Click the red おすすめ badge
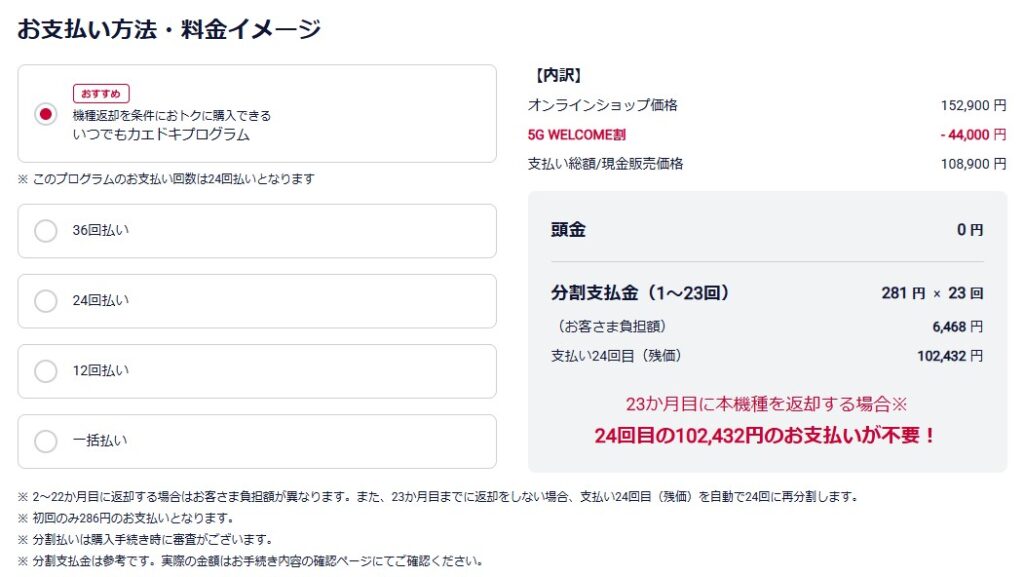Viewport: 1024px width, 577px height. 101,94
